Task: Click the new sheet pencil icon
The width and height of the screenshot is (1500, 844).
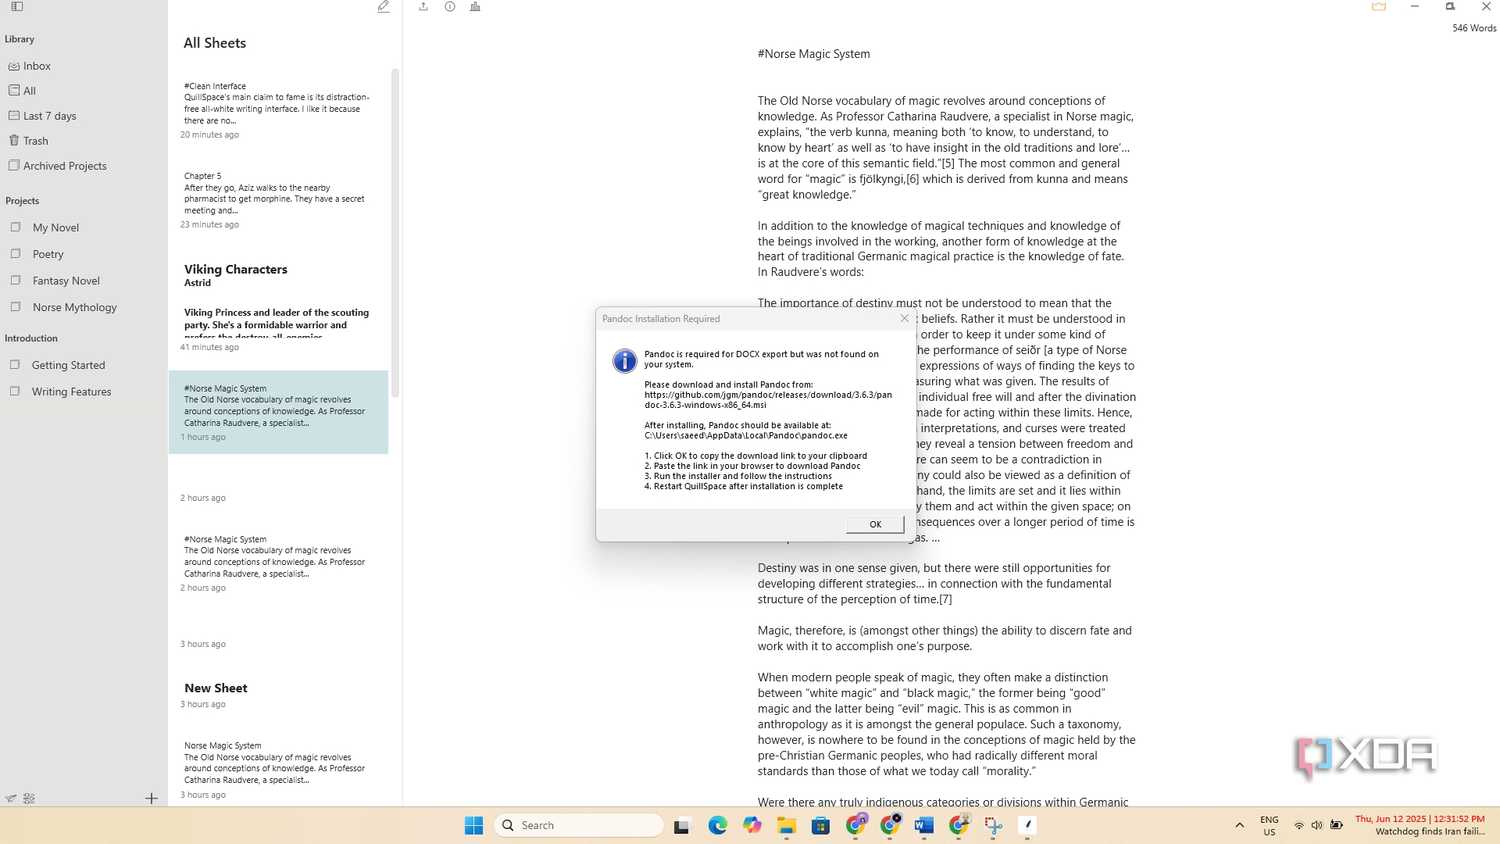Action: pos(383,6)
